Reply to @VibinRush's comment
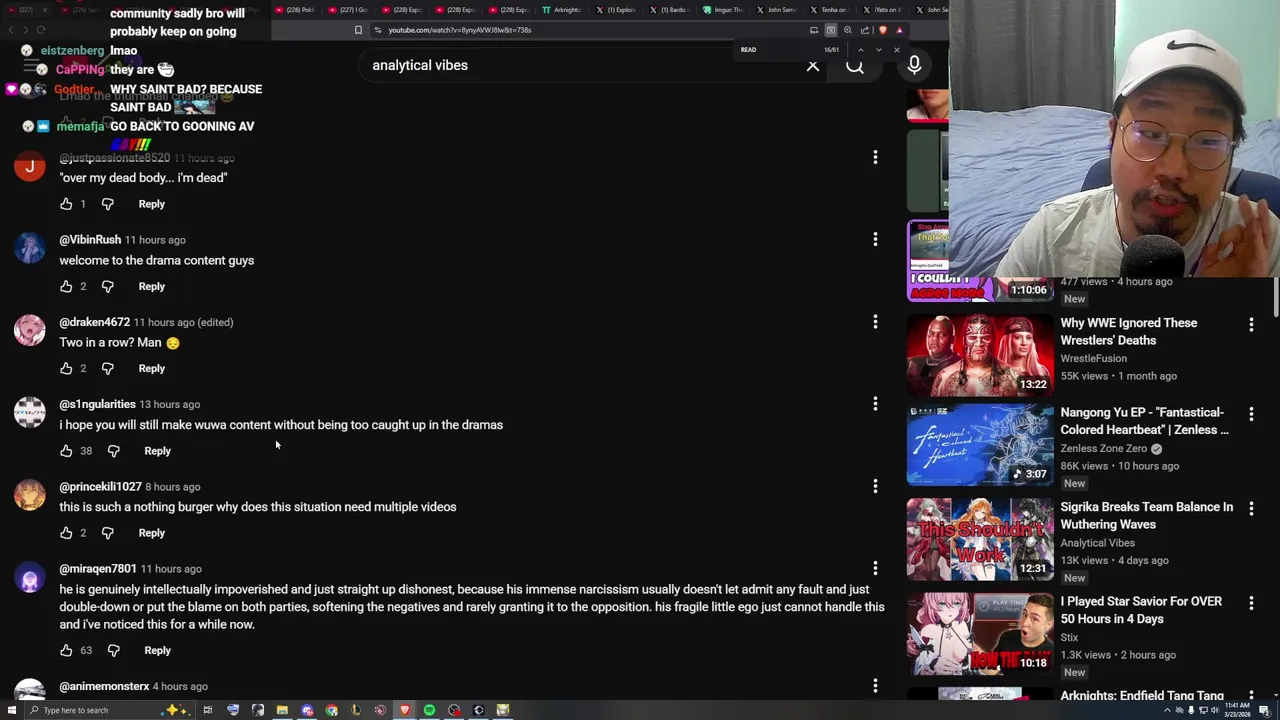 (152, 286)
